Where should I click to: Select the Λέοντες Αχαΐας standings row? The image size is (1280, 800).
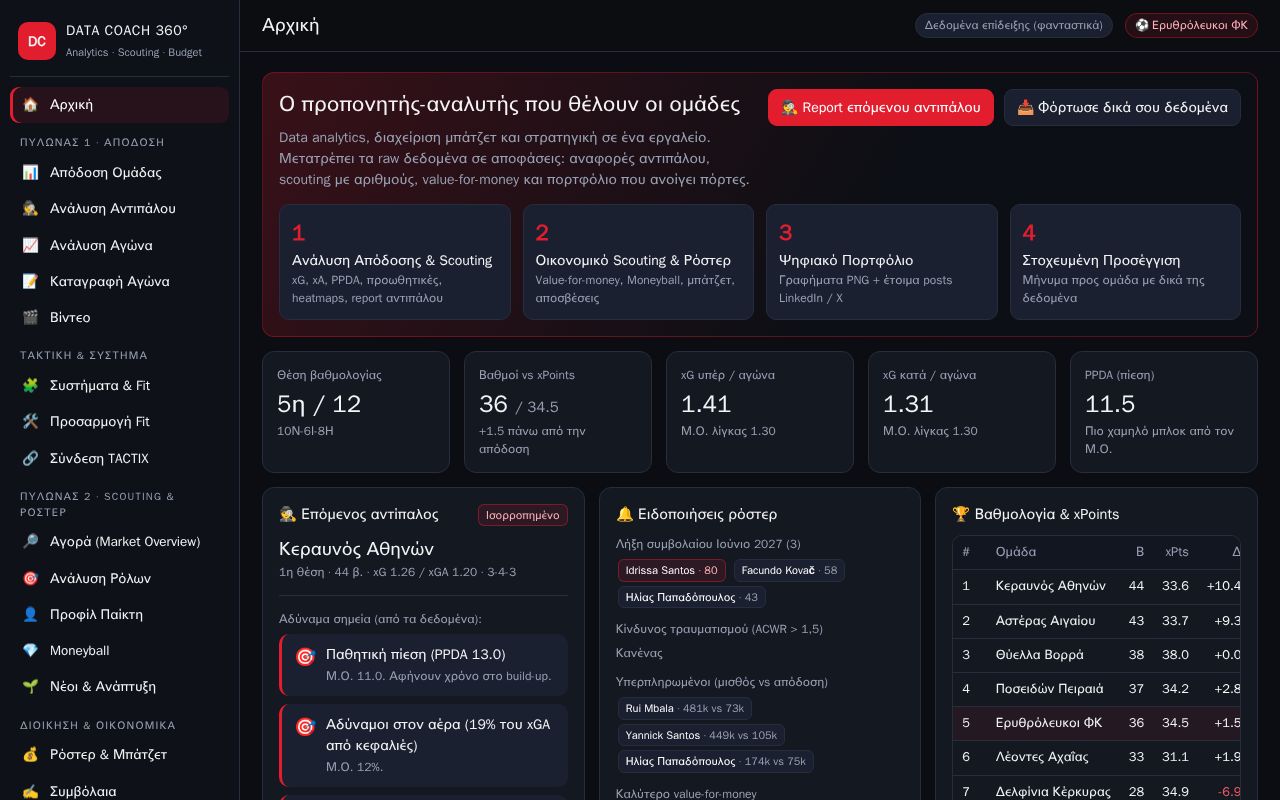(x=1096, y=756)
